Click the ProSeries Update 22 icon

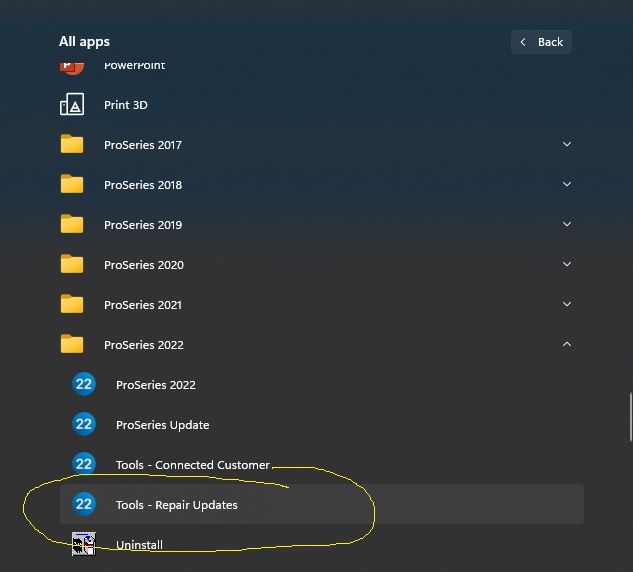84,425
